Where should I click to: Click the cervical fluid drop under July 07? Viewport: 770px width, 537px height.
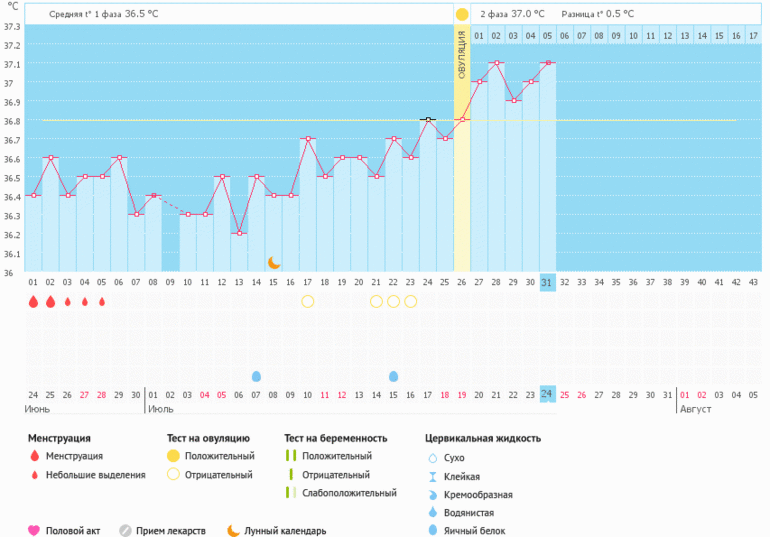click(x=256, y=376)
